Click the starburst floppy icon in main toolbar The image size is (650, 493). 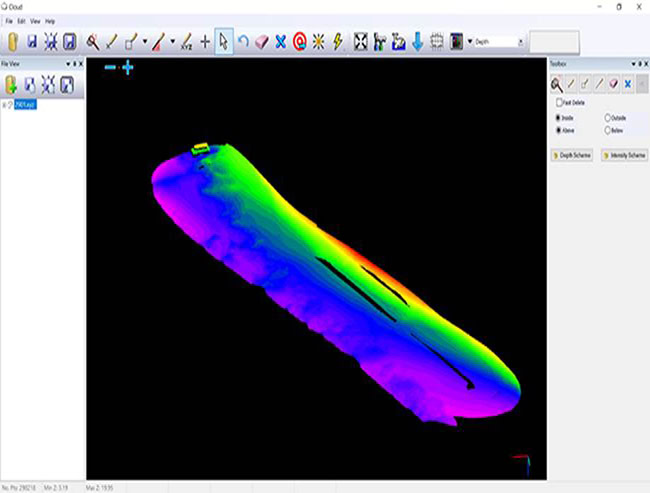click(x=51, y=42)
